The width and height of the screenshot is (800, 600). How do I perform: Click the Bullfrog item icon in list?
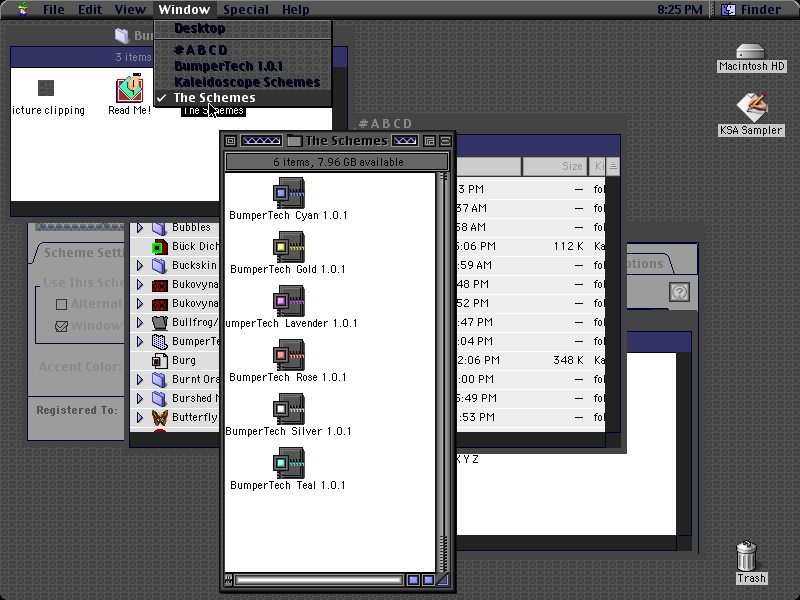160,322
